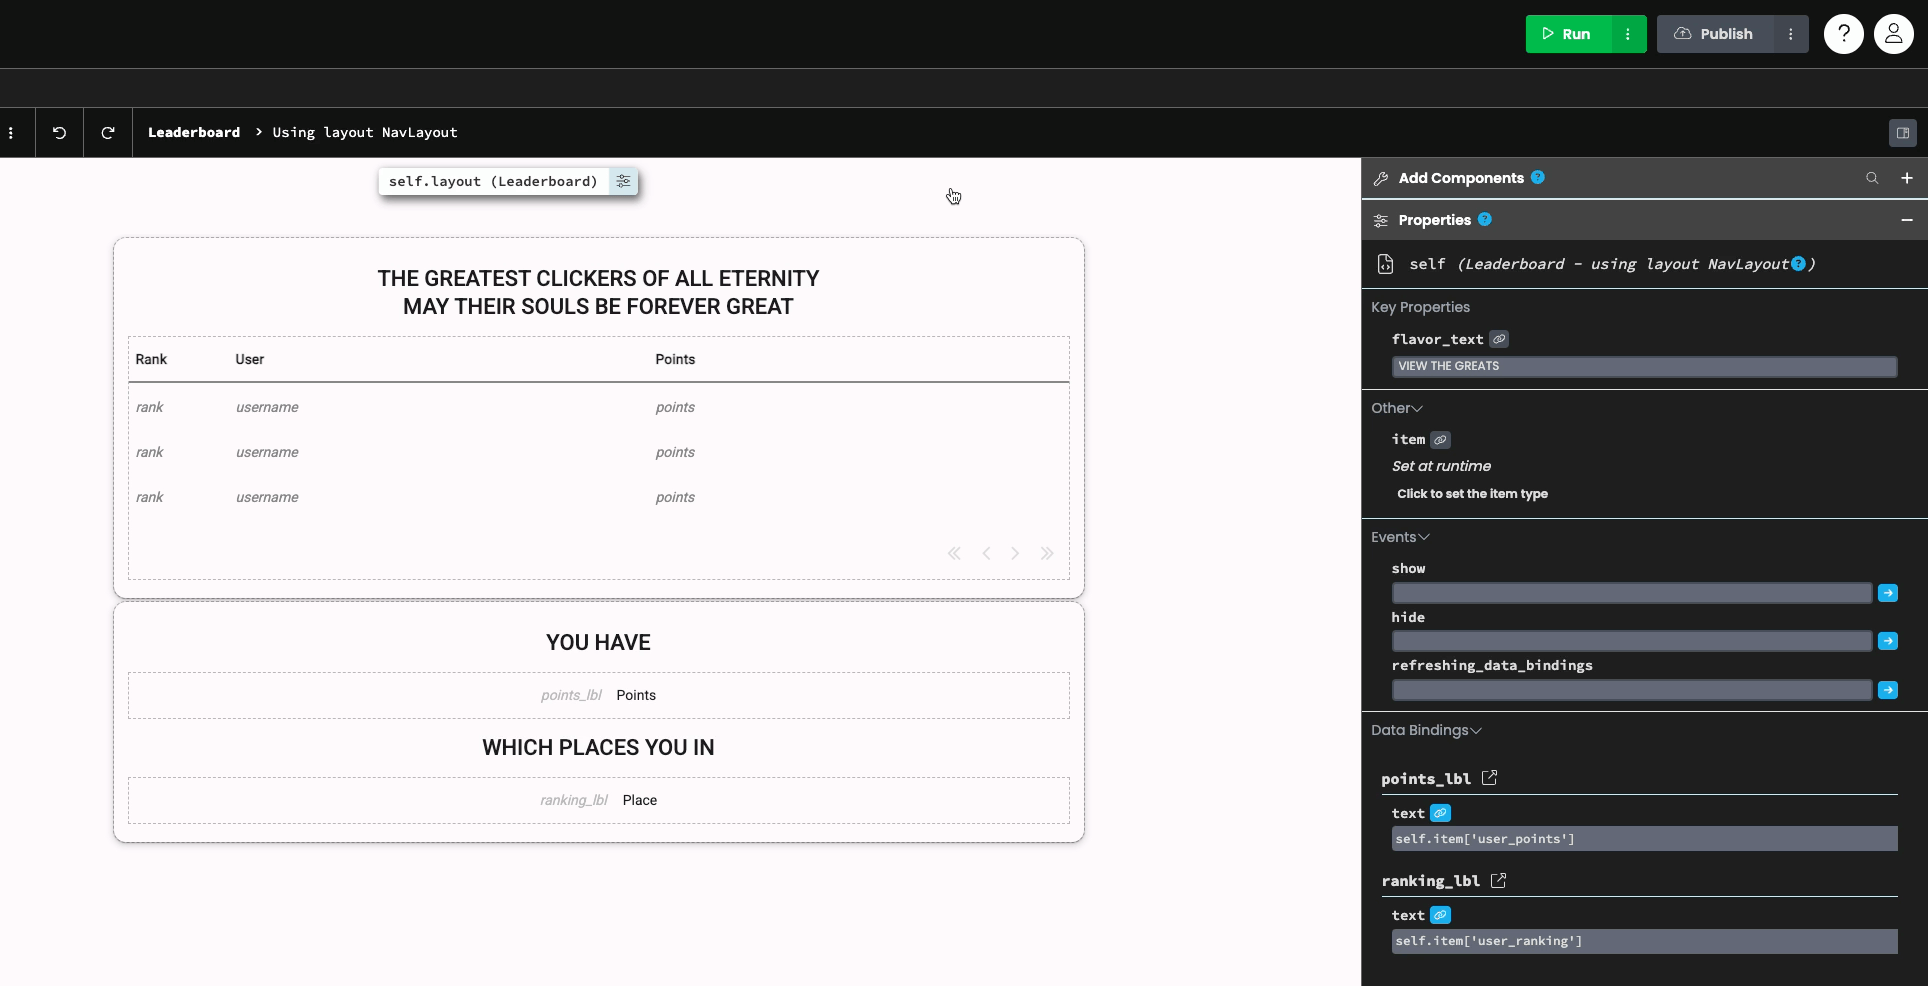Click Leaderboard in the breadcrumb
The width and height of the screenshot is (1928, 986).
pyautogui.click(x=194, y=132)
